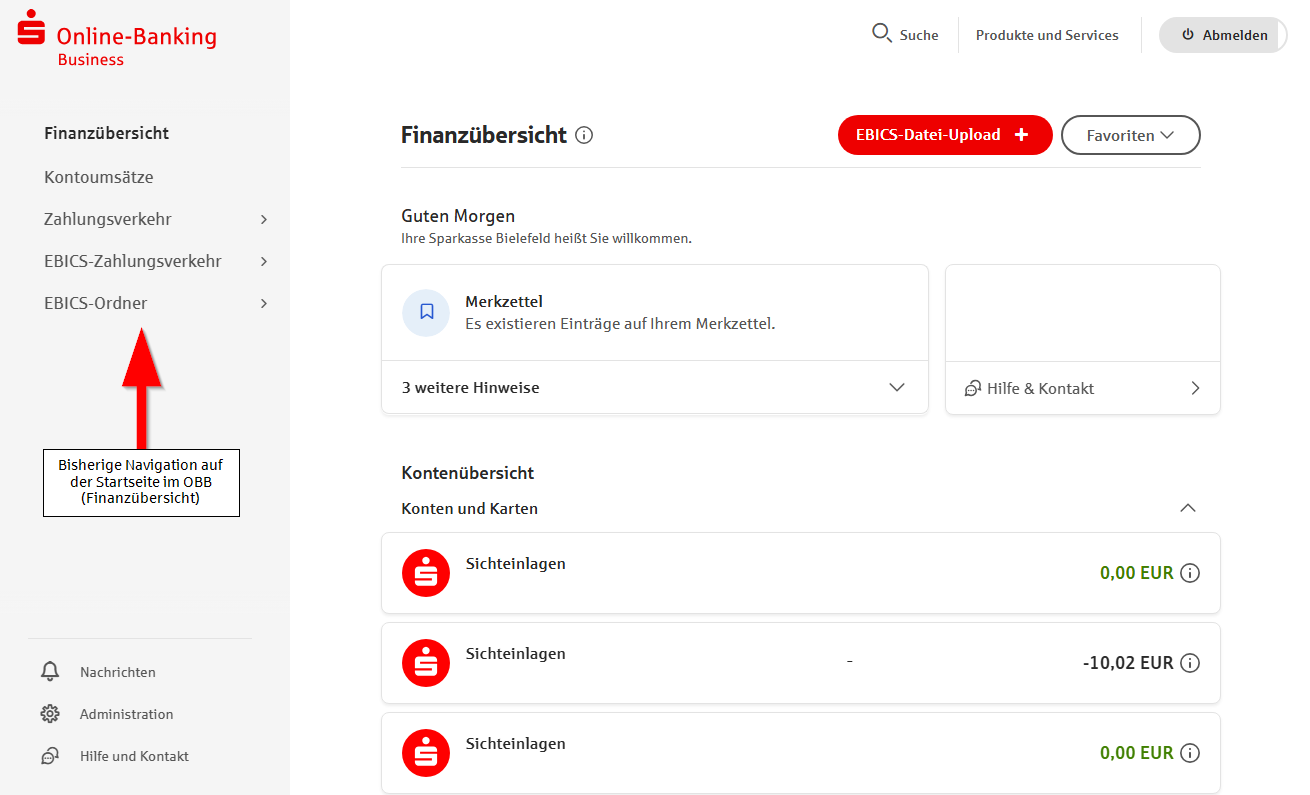Open the Favoriten dropdown
This screenshot has width=1310, height=795.
point(1130,135)
